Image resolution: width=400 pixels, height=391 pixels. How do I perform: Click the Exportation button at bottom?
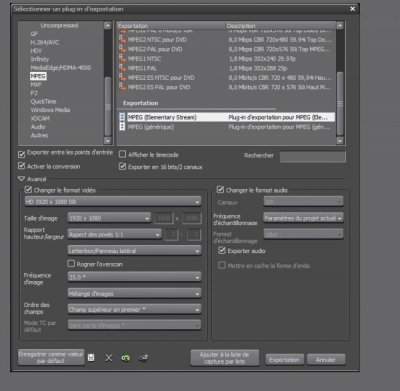284,360
